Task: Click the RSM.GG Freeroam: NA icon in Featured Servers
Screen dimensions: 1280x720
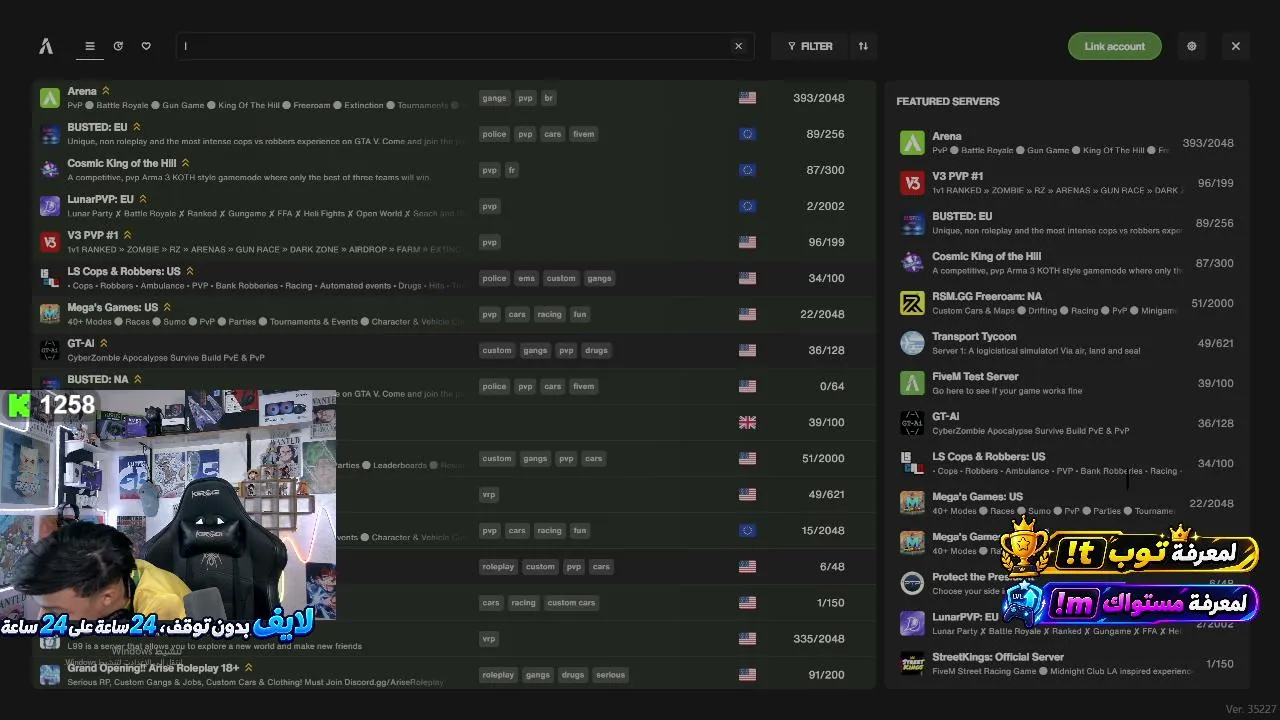Action: point(912,303)
